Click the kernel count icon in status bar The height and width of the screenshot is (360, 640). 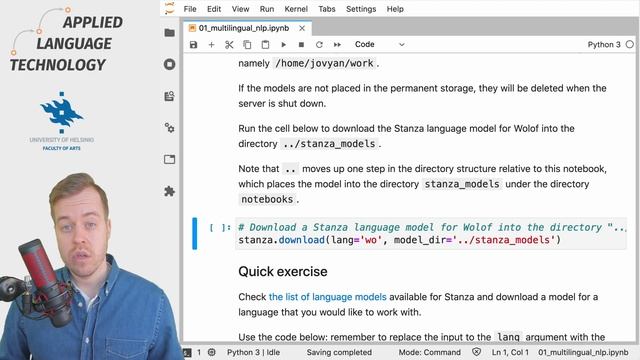(212, 352)
